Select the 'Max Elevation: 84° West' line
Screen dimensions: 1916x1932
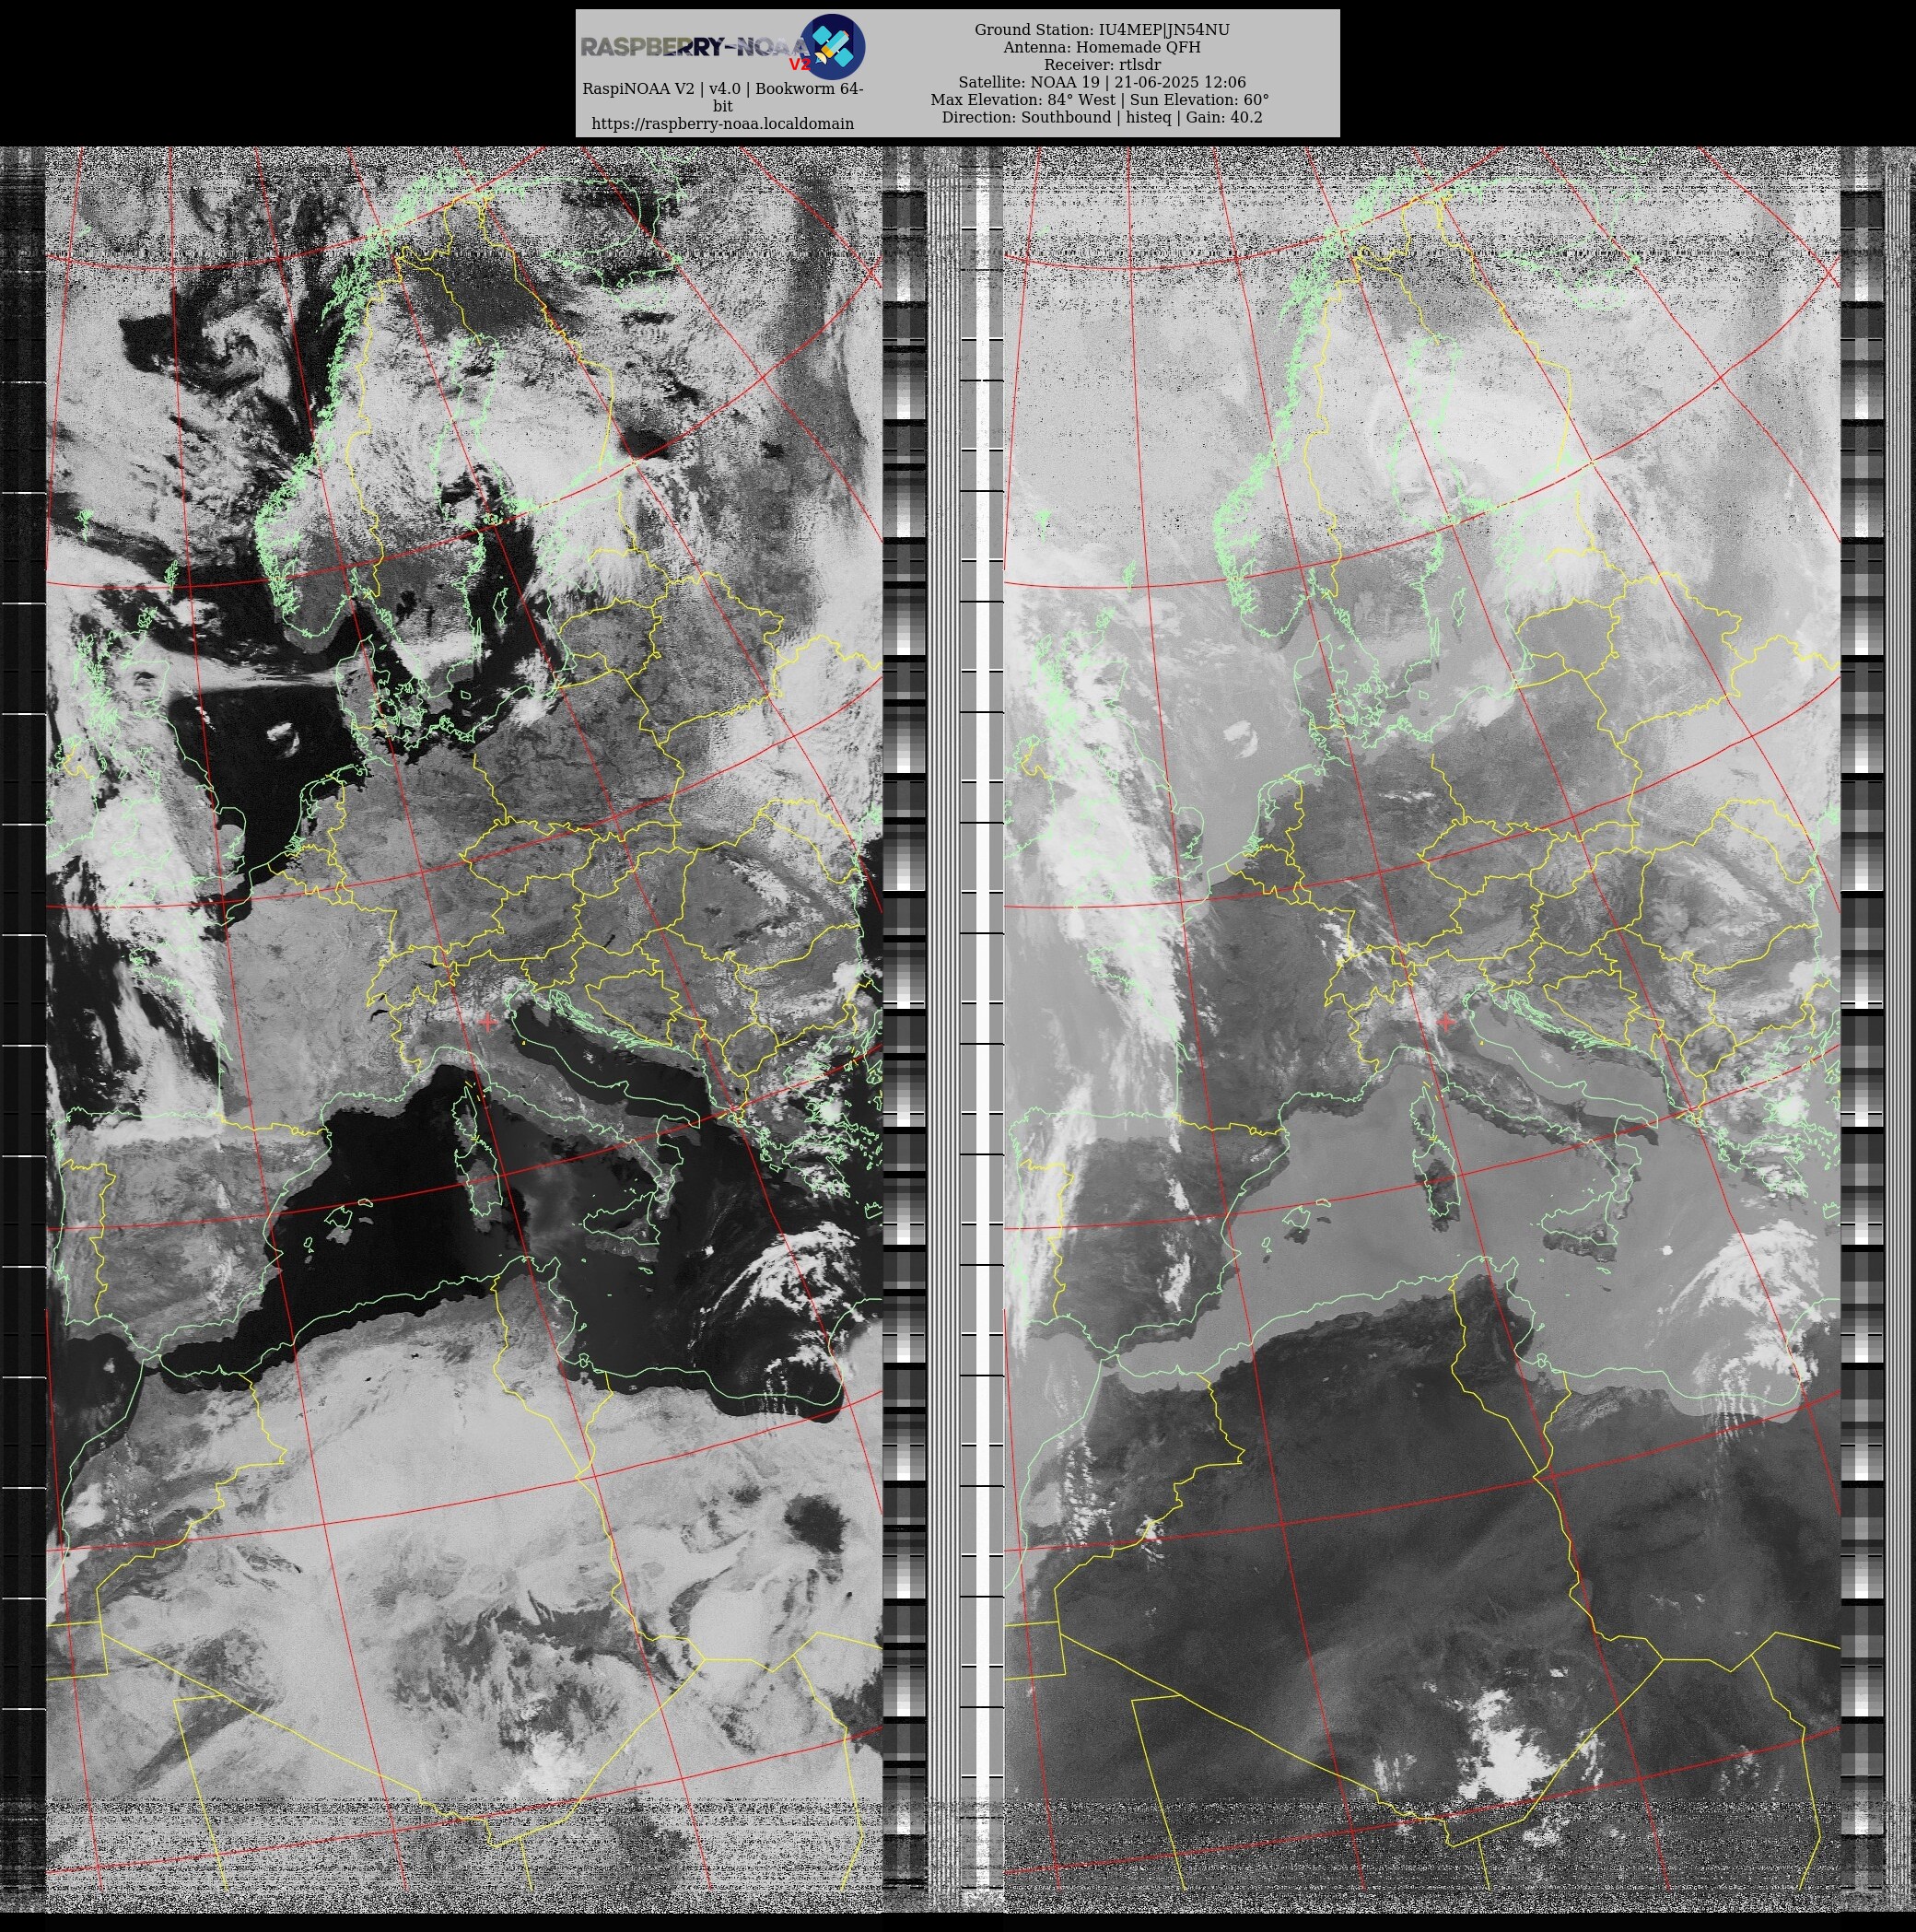tap(1023, 100)
